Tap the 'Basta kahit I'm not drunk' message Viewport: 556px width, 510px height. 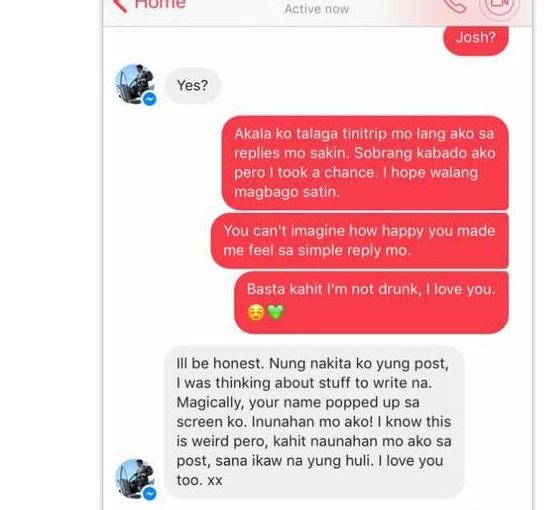pyautogui.click(x=371, y=302)
